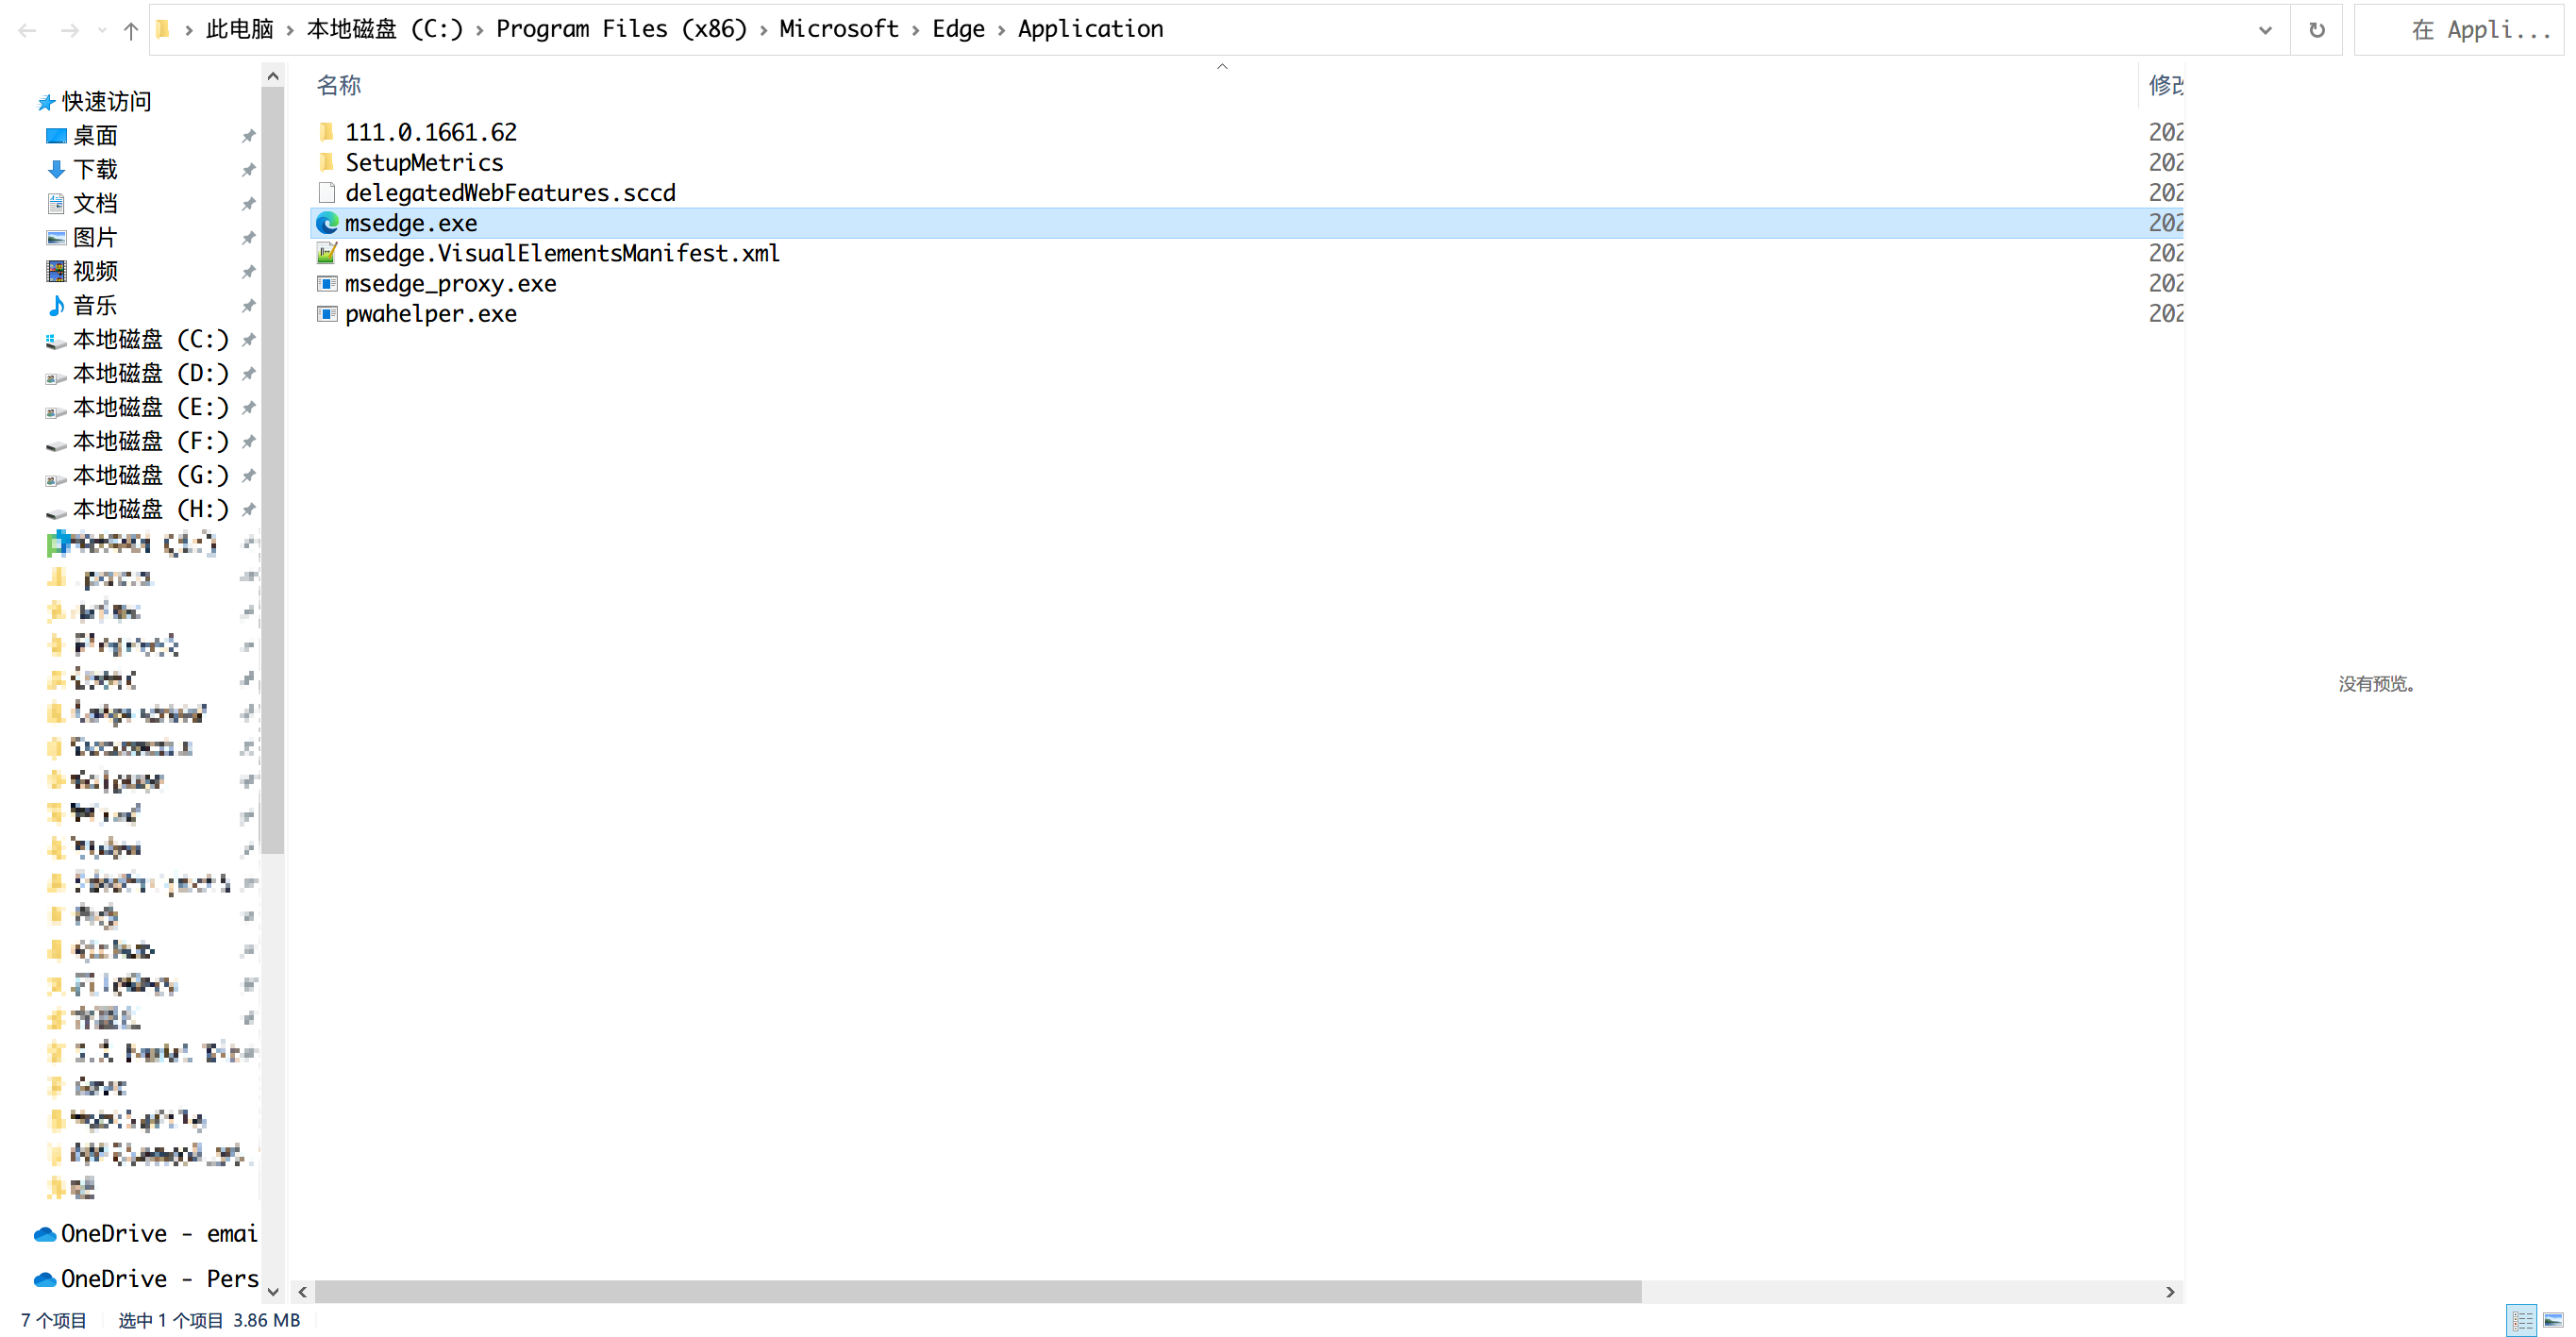This screenshot has width=2576, height=1337.
Task: Select msedge_proxy.exe file
Action: point(450,284)
